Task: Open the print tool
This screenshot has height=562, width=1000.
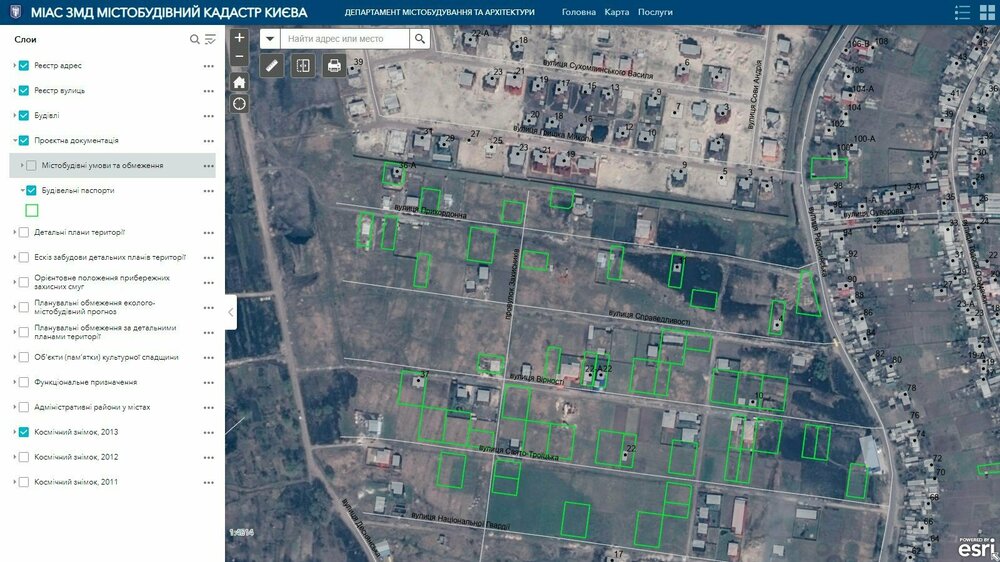Action: (x=334, y=65)
